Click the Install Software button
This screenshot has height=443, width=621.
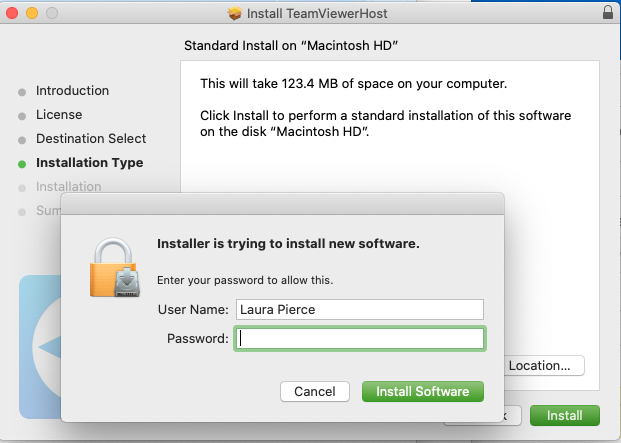423,392
